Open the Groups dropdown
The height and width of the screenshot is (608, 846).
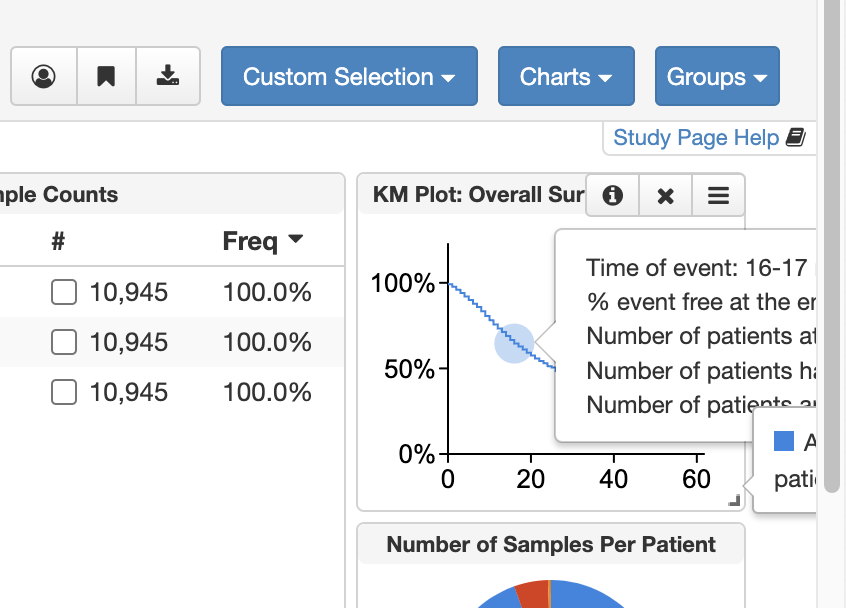coord(716,76)
